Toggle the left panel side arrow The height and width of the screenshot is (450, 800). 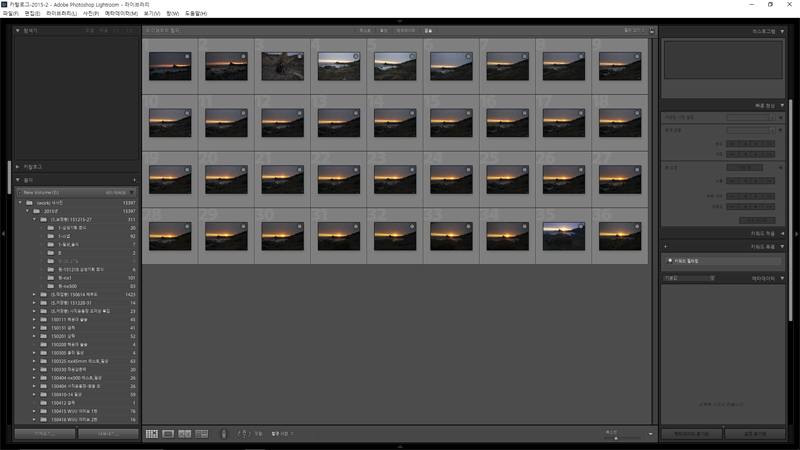[x=4, y=232]
